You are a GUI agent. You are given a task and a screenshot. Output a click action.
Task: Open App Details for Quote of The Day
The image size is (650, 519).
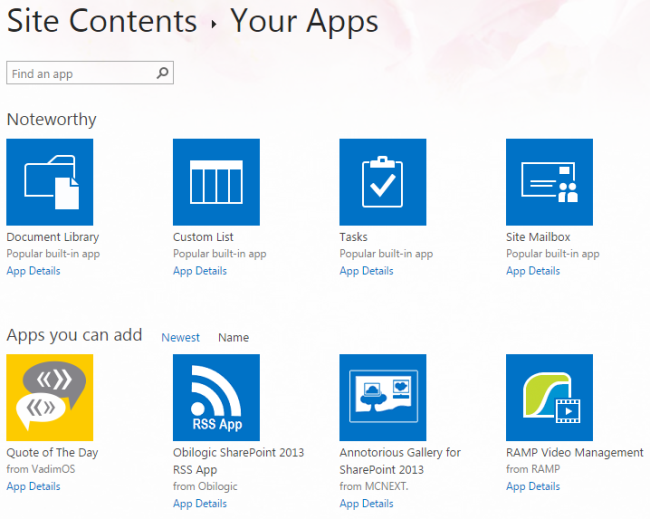coord(33,487)
